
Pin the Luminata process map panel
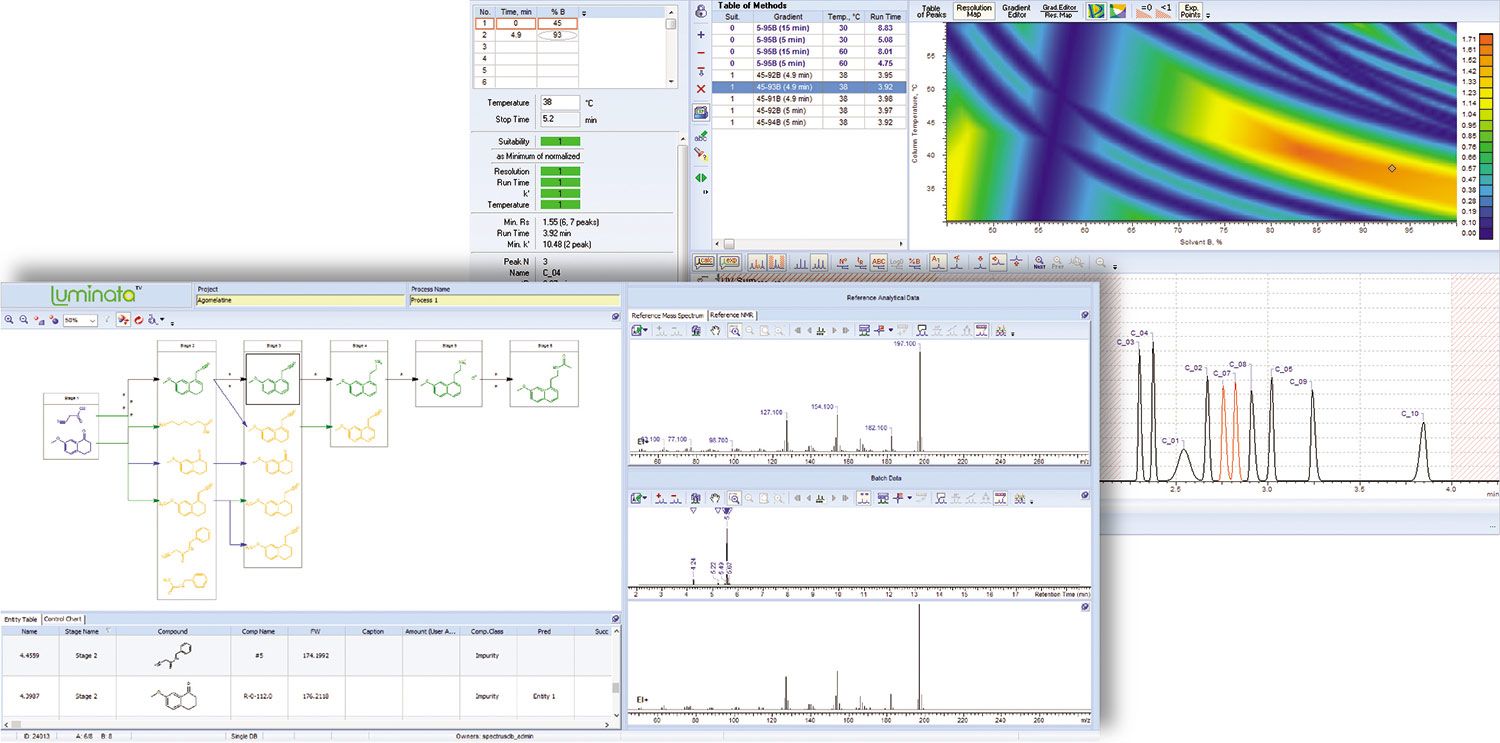click(616, 317)
